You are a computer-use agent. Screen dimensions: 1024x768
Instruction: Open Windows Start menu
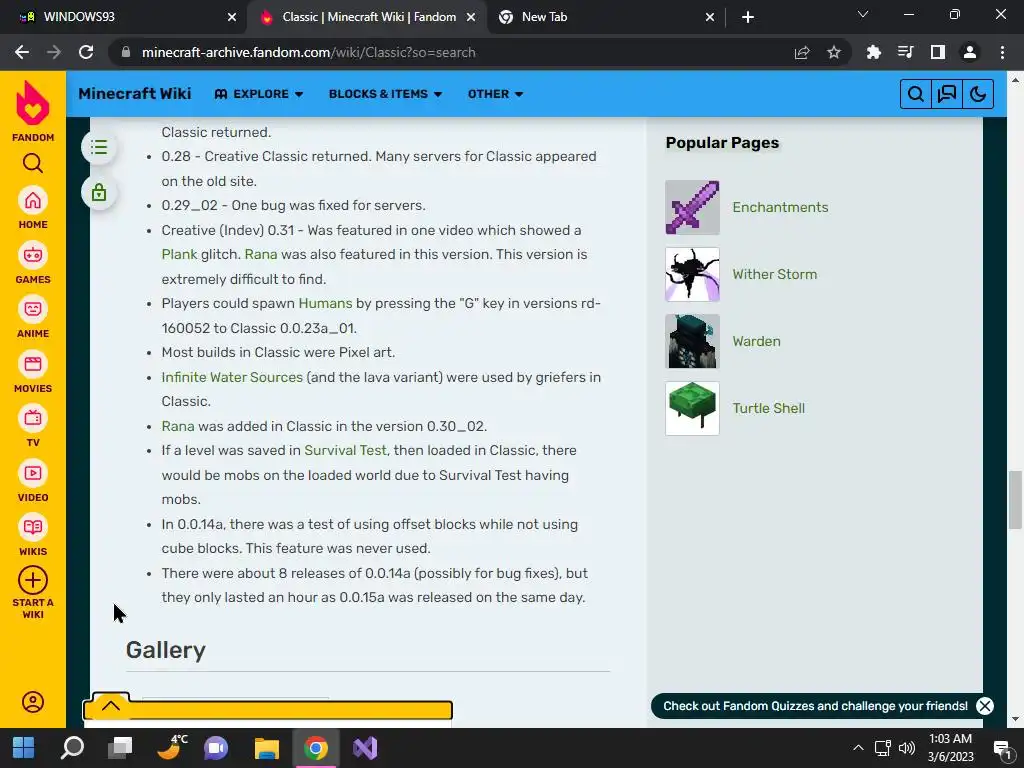24,748
